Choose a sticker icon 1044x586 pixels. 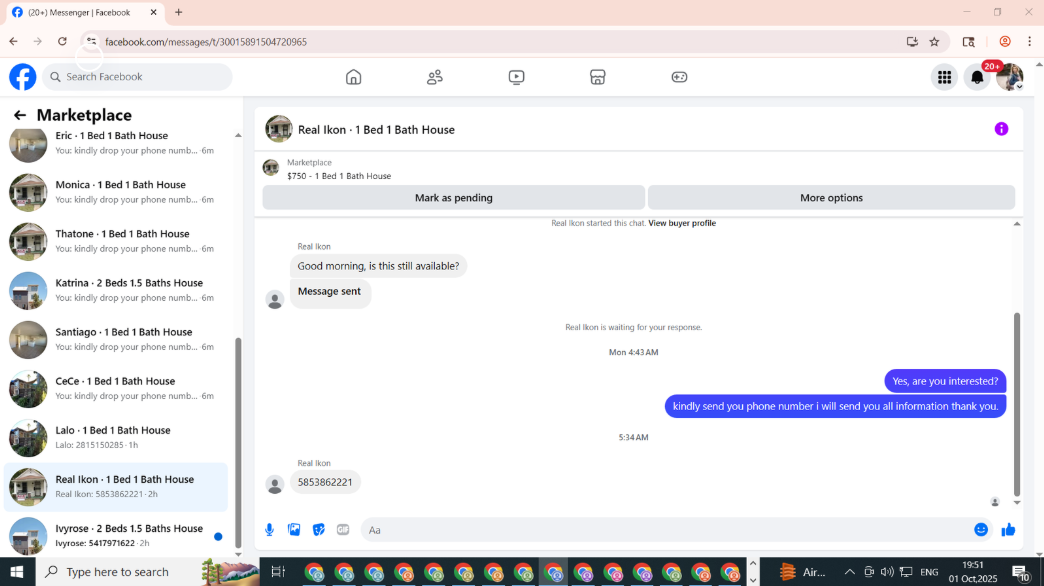point(318,530)
